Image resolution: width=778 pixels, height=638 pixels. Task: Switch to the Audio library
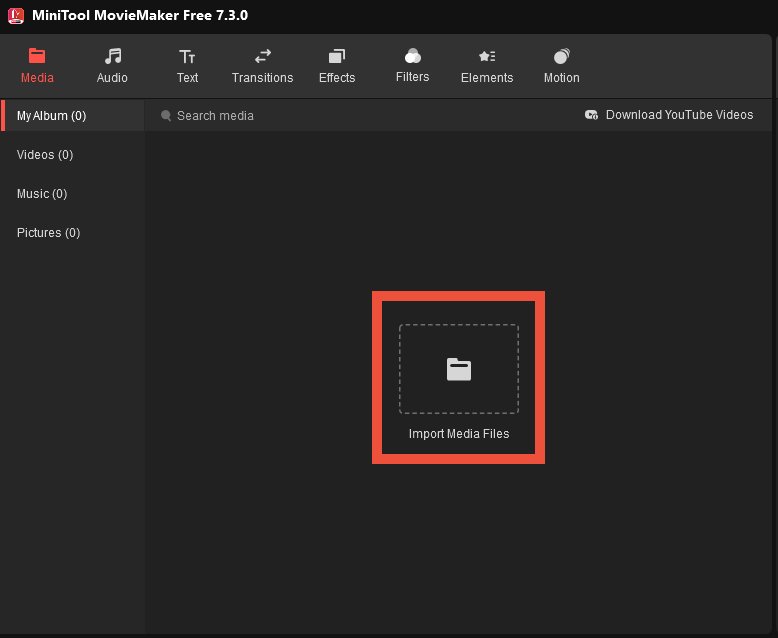[112, 66]
